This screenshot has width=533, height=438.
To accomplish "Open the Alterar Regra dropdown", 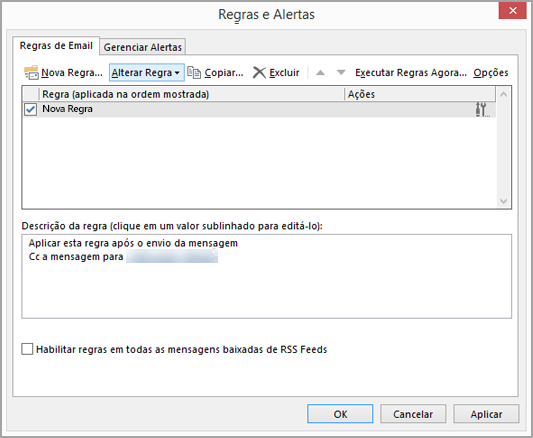I will pyautogui.click(x=147, y=72).
